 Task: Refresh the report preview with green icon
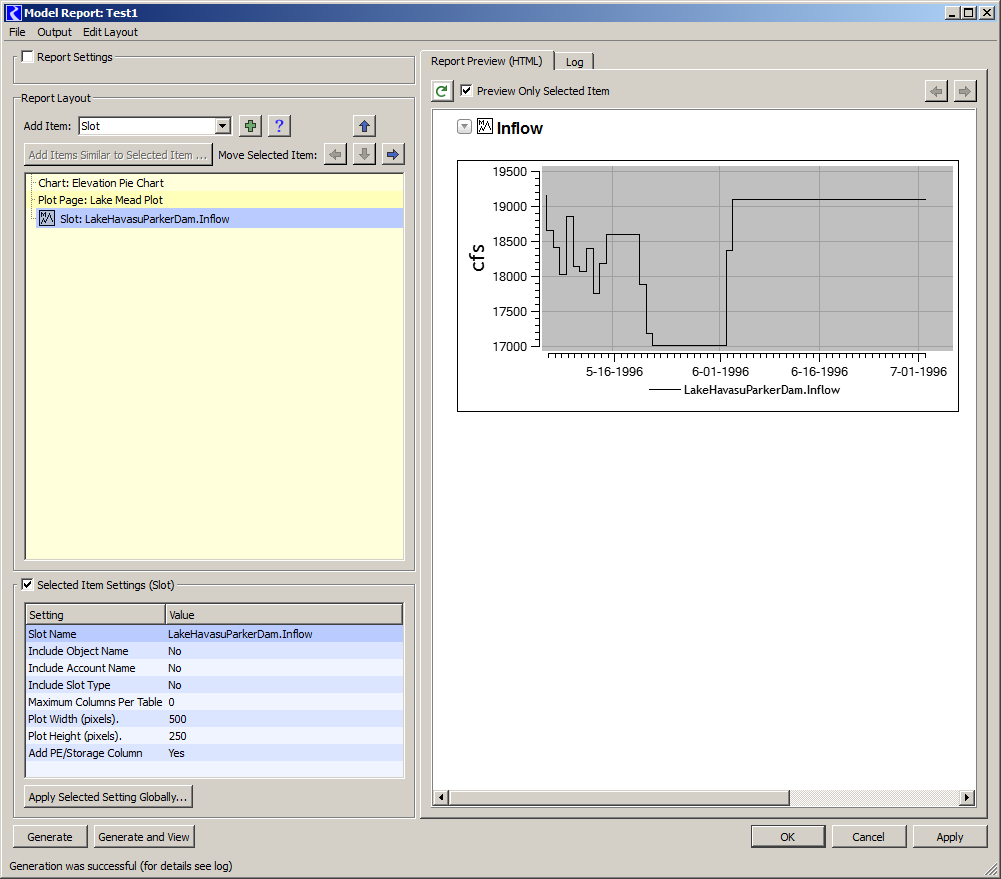[442, 91]
